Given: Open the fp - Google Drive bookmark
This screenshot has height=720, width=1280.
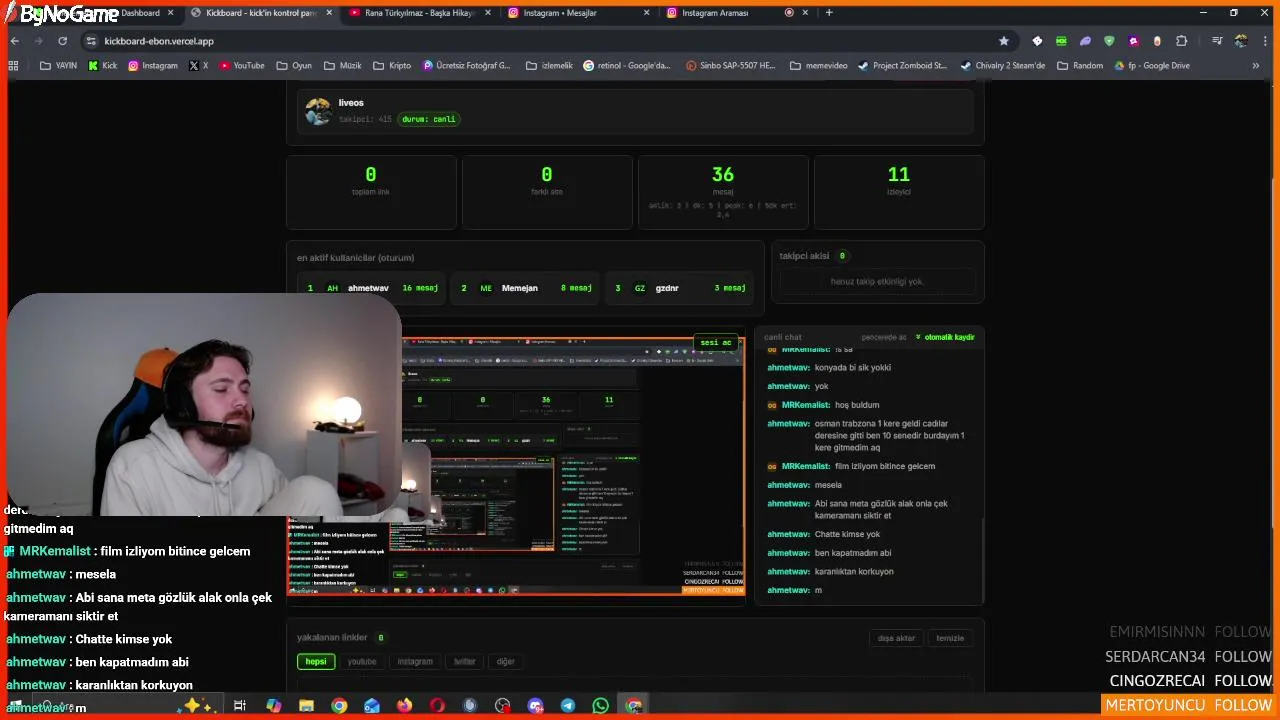Looking at the screenshot, I should click(1151, 66).
